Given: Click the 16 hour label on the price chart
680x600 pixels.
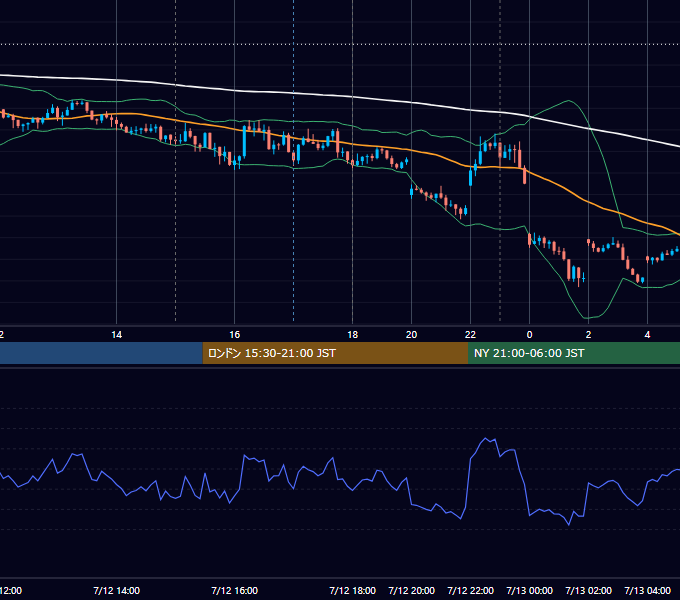Looking at the screenshot, I should [x=235, y=335].
